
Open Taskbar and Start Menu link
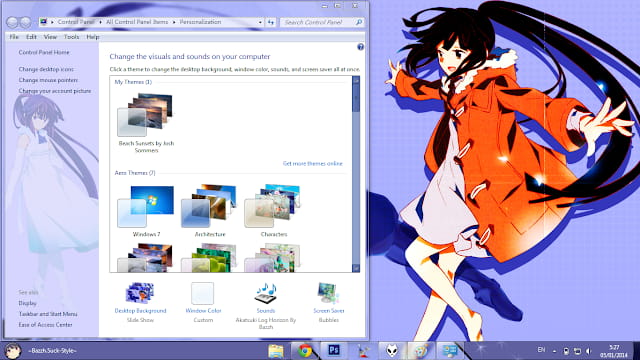tap(48, 314)
